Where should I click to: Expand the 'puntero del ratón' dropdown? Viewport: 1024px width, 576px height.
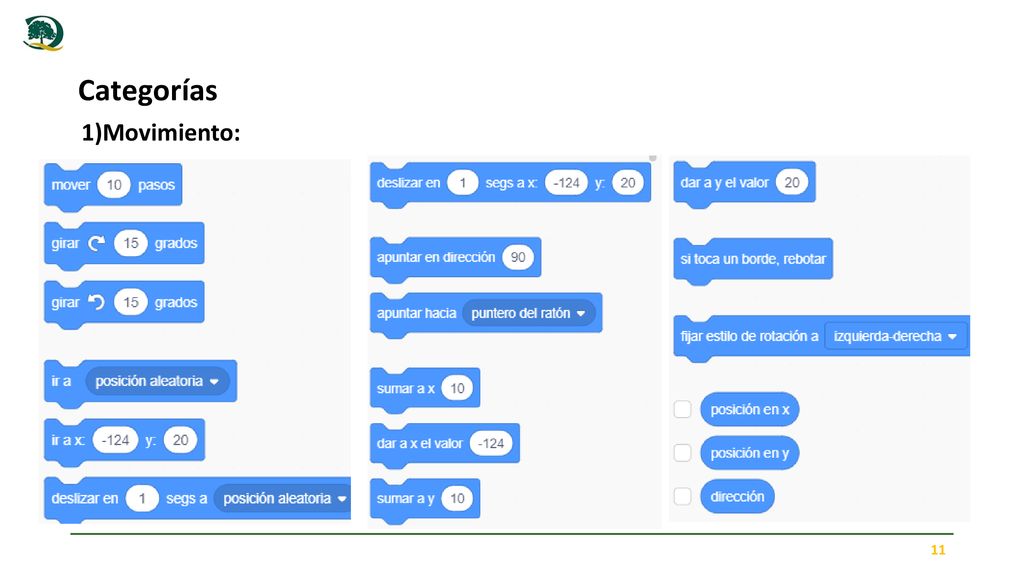coord(528,313)
